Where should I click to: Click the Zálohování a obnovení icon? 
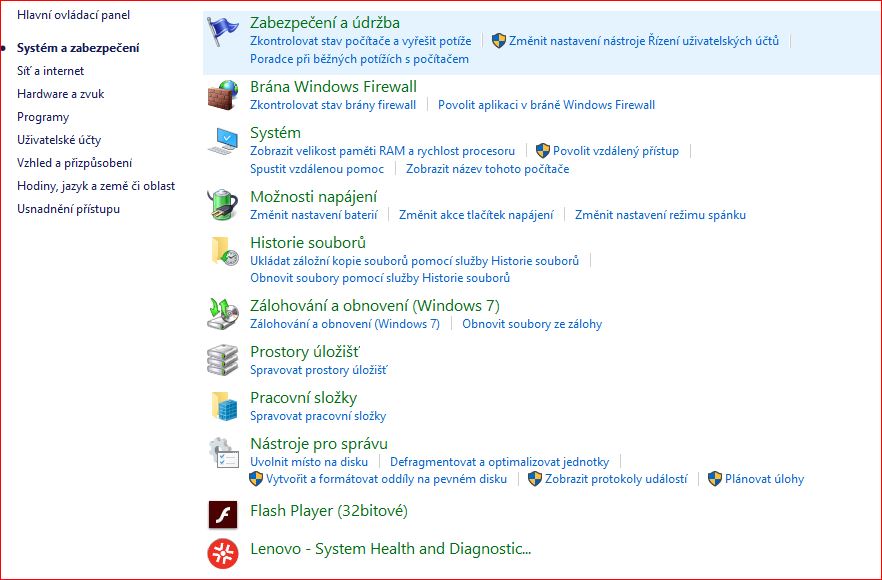click(223, 314)
